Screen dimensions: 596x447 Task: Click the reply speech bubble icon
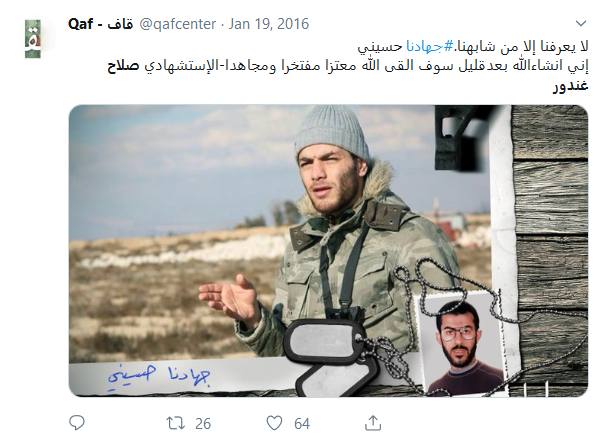[x=77, y=422]
